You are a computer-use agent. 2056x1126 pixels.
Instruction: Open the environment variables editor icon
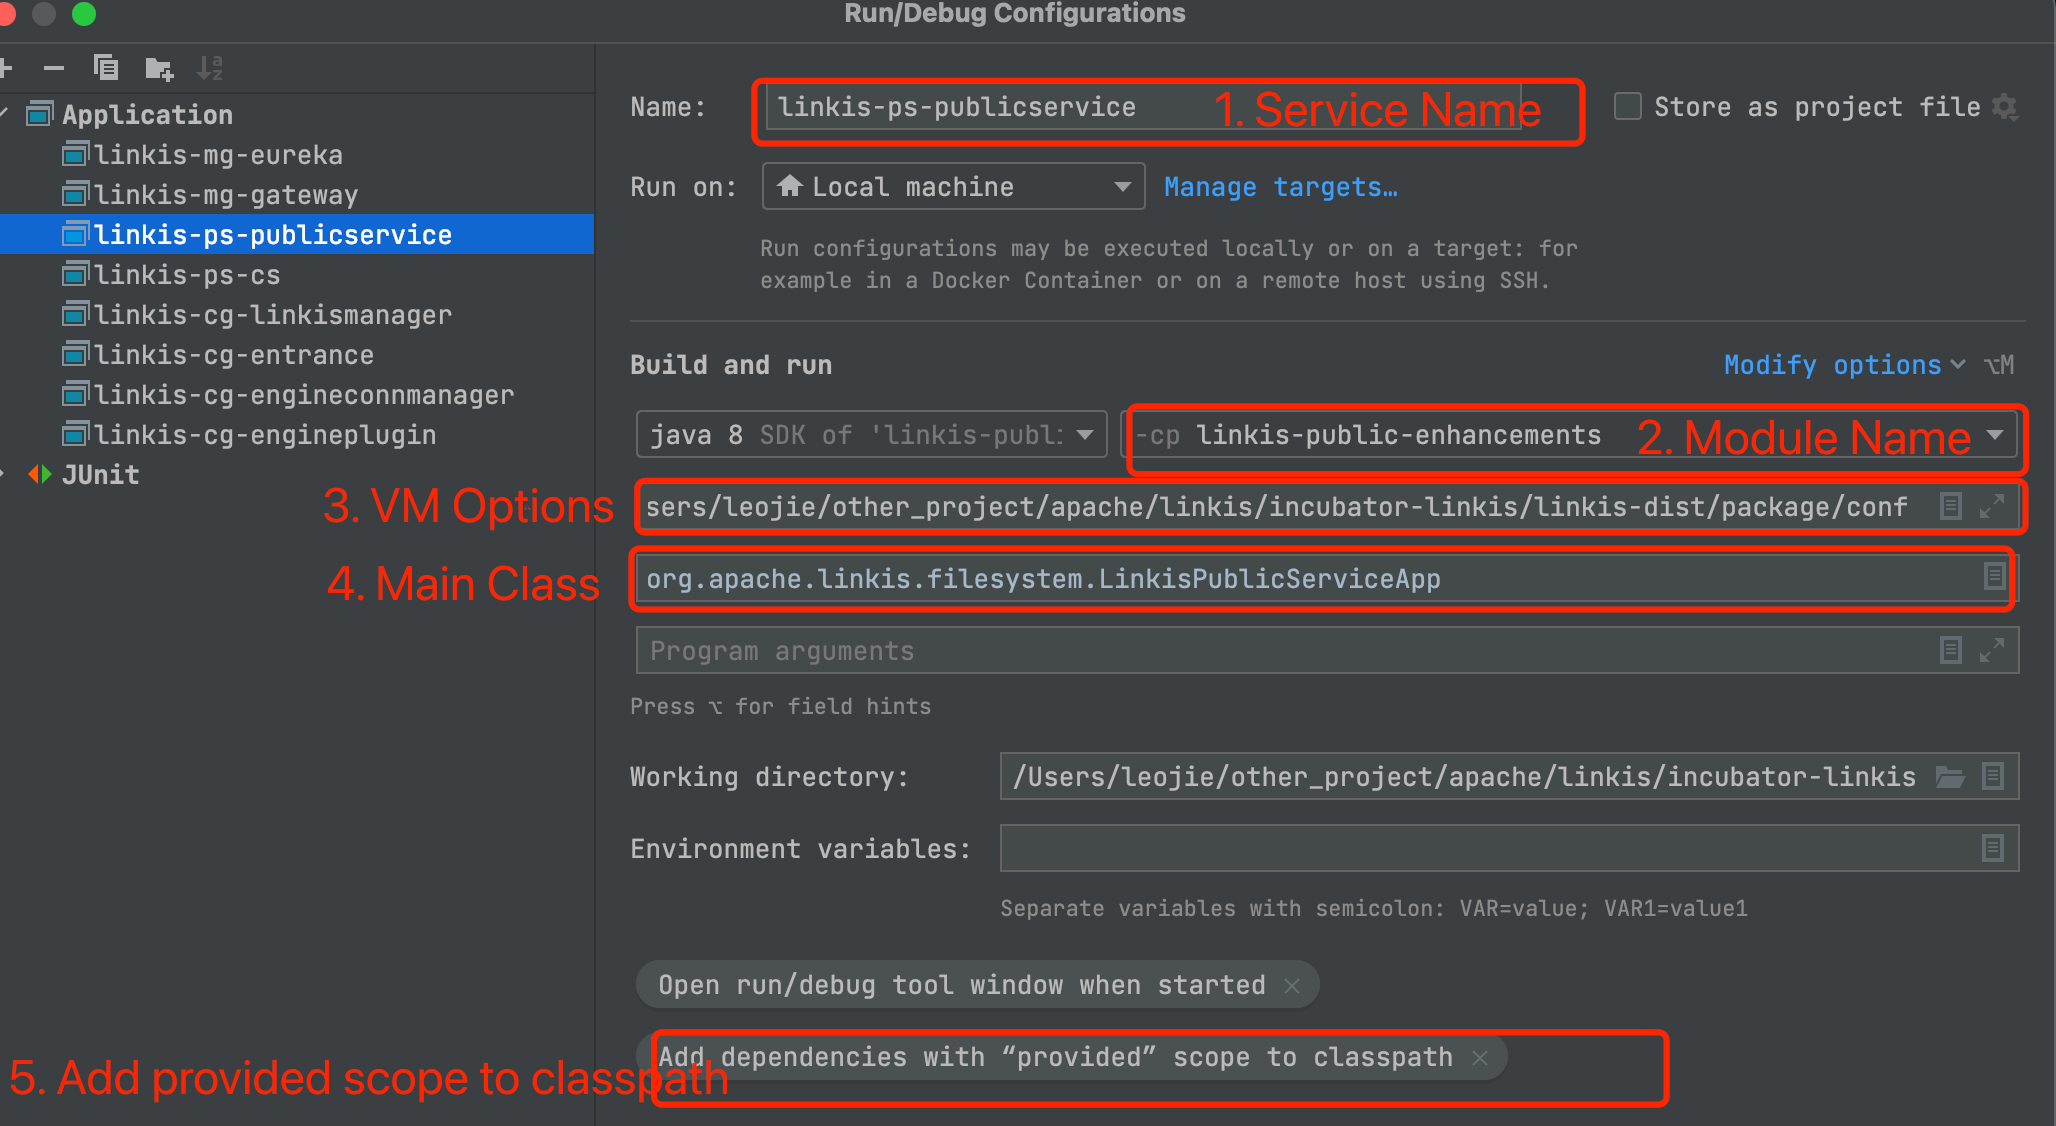pos(1992,848)
